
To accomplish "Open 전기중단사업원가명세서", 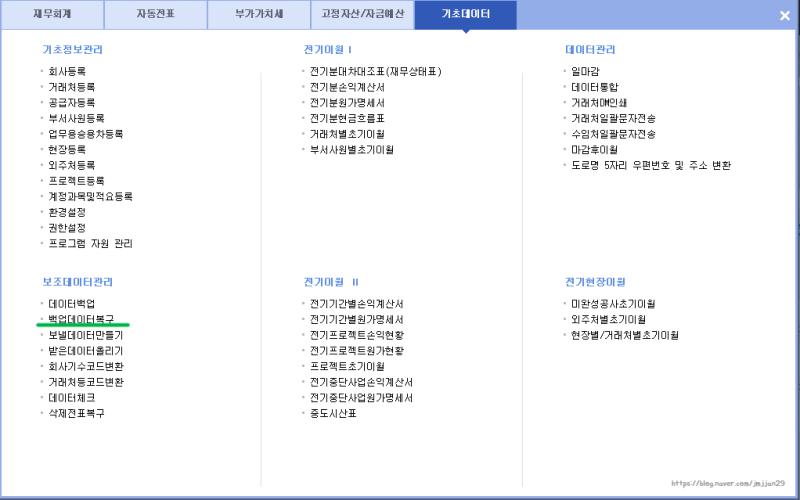I will [x=361, y=398].
